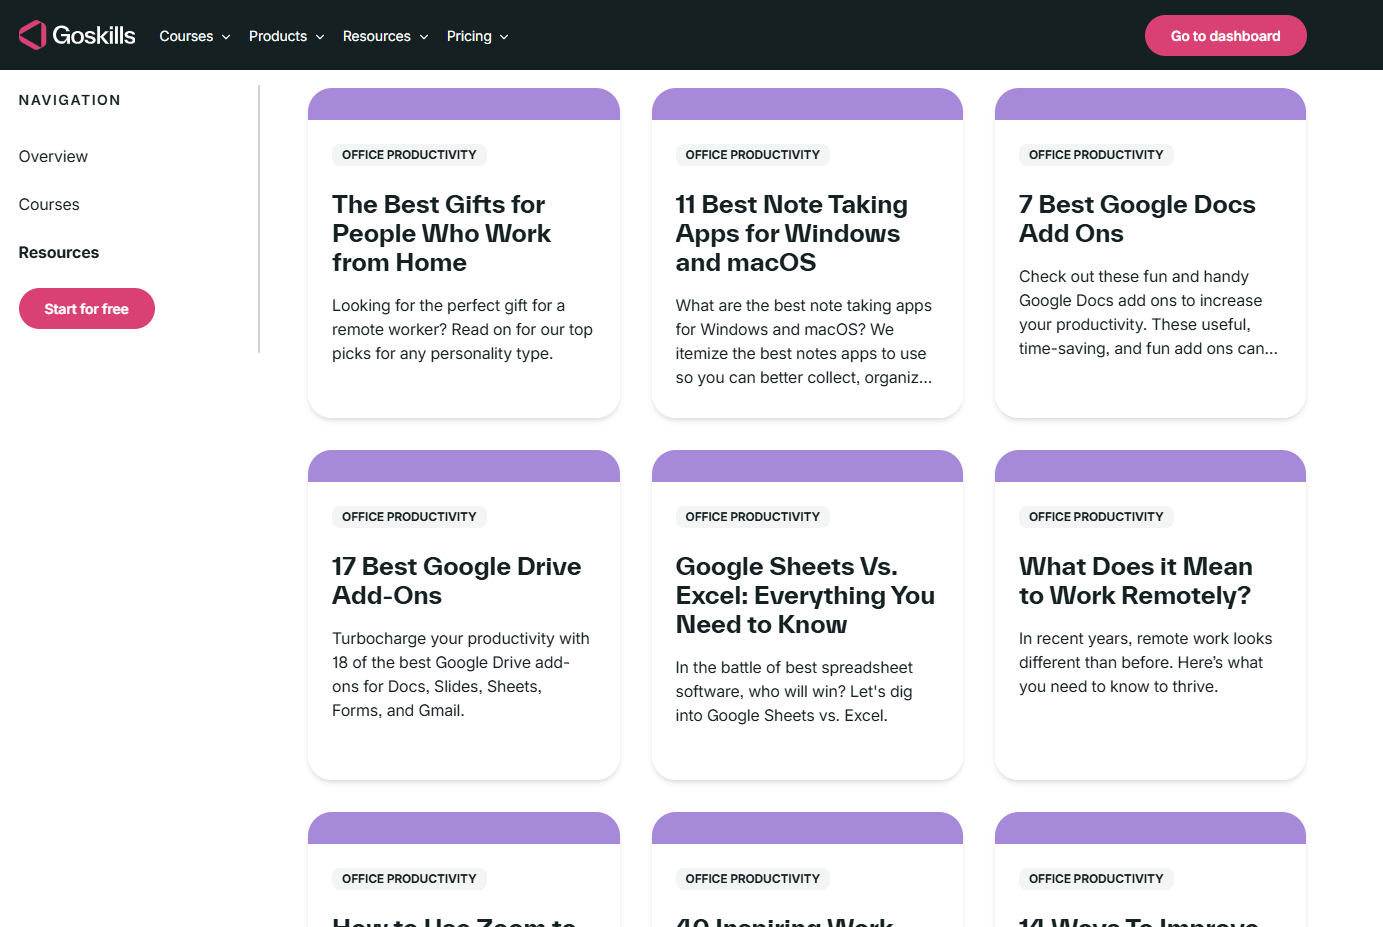Viewport: 1383px width, 927px height.
Task: Open "Google Sheets Vs. Excel" article title
Action: point(805,595)
